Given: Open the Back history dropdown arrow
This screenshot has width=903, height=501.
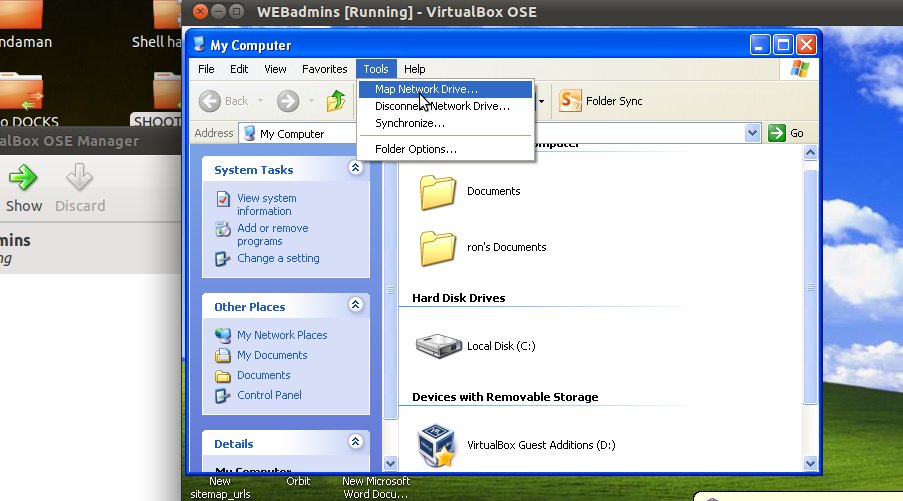Looking at the screenshot, I should click(x=260, y=101).
